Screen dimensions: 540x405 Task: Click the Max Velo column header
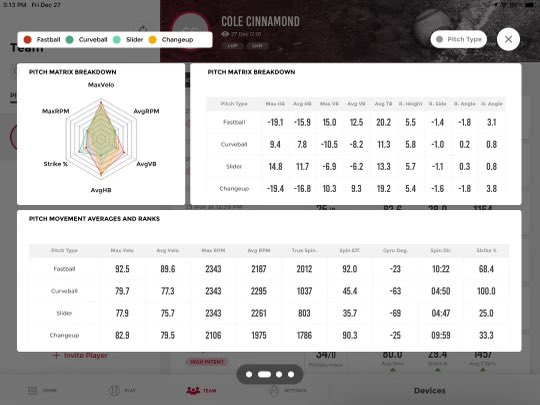(122, 250)
